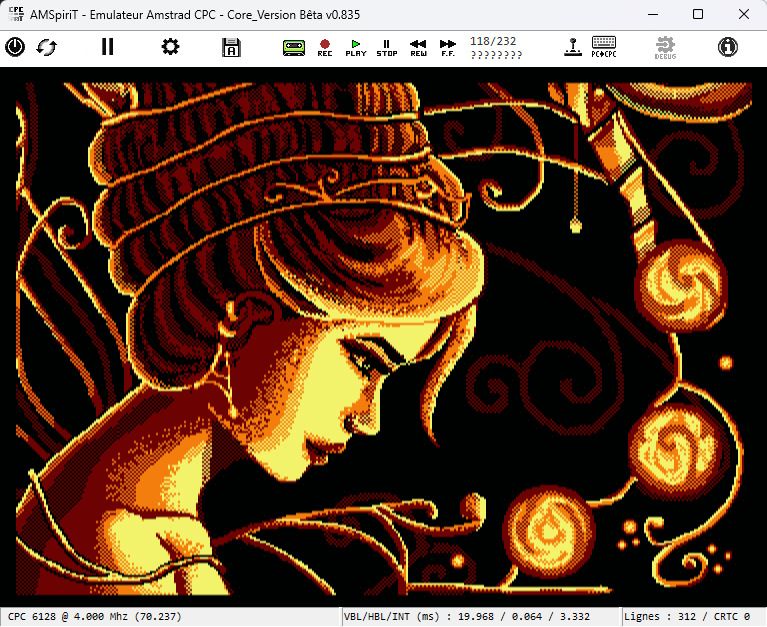The height and width of the screenshot is (627, 767).
Task: Click the CPC 6128 @ 4.000 Mhz status
Action: [94, 617]
